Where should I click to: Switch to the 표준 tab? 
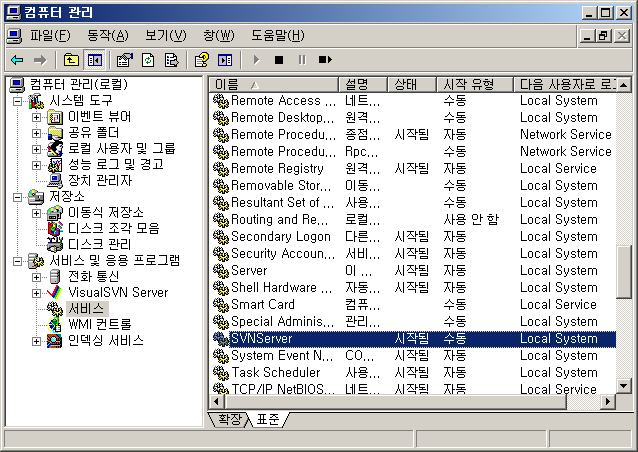(x=269, y=419)
